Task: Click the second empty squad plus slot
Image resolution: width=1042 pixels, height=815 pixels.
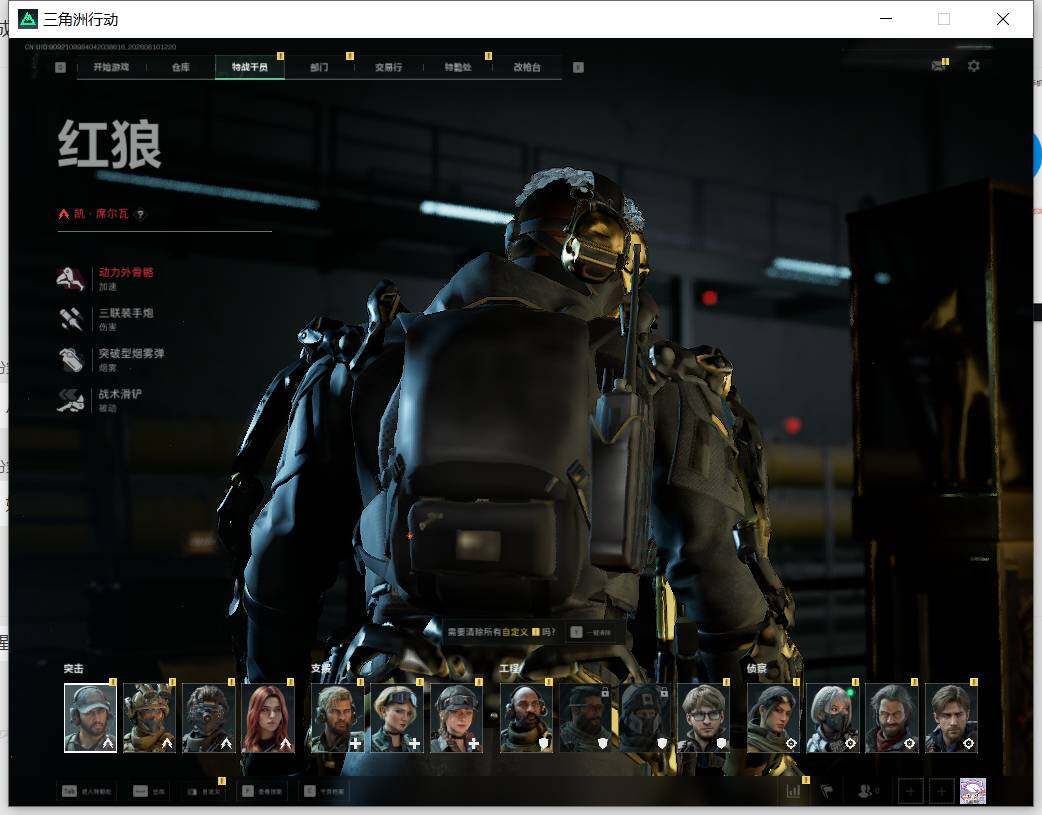Action: 941,791
